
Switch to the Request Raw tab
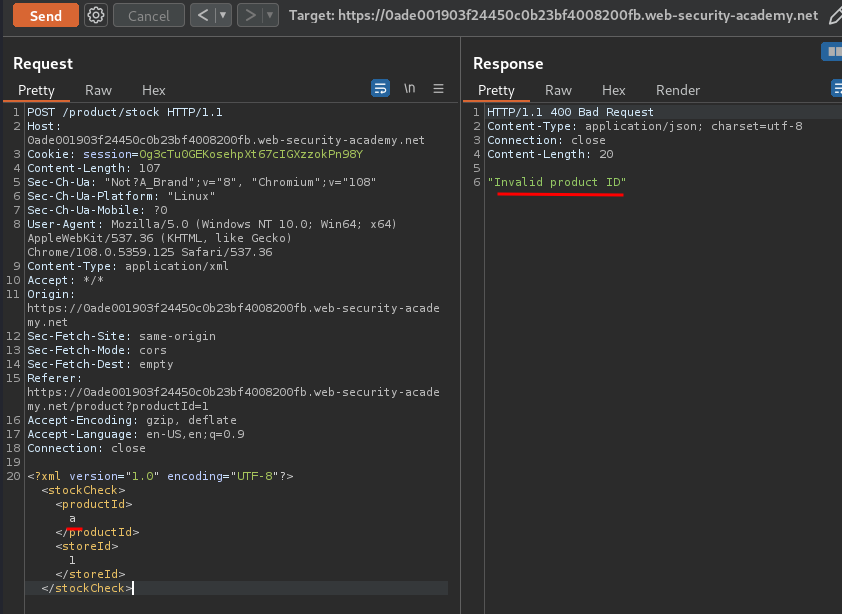[98, 90]
